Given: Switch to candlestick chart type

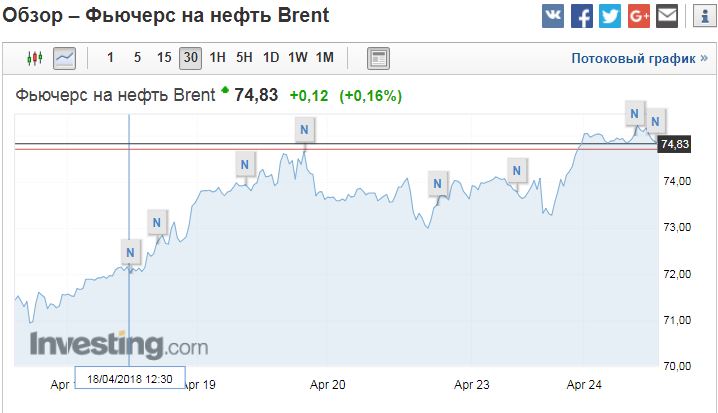Looking at the screenshot, I should pos(35,58).
